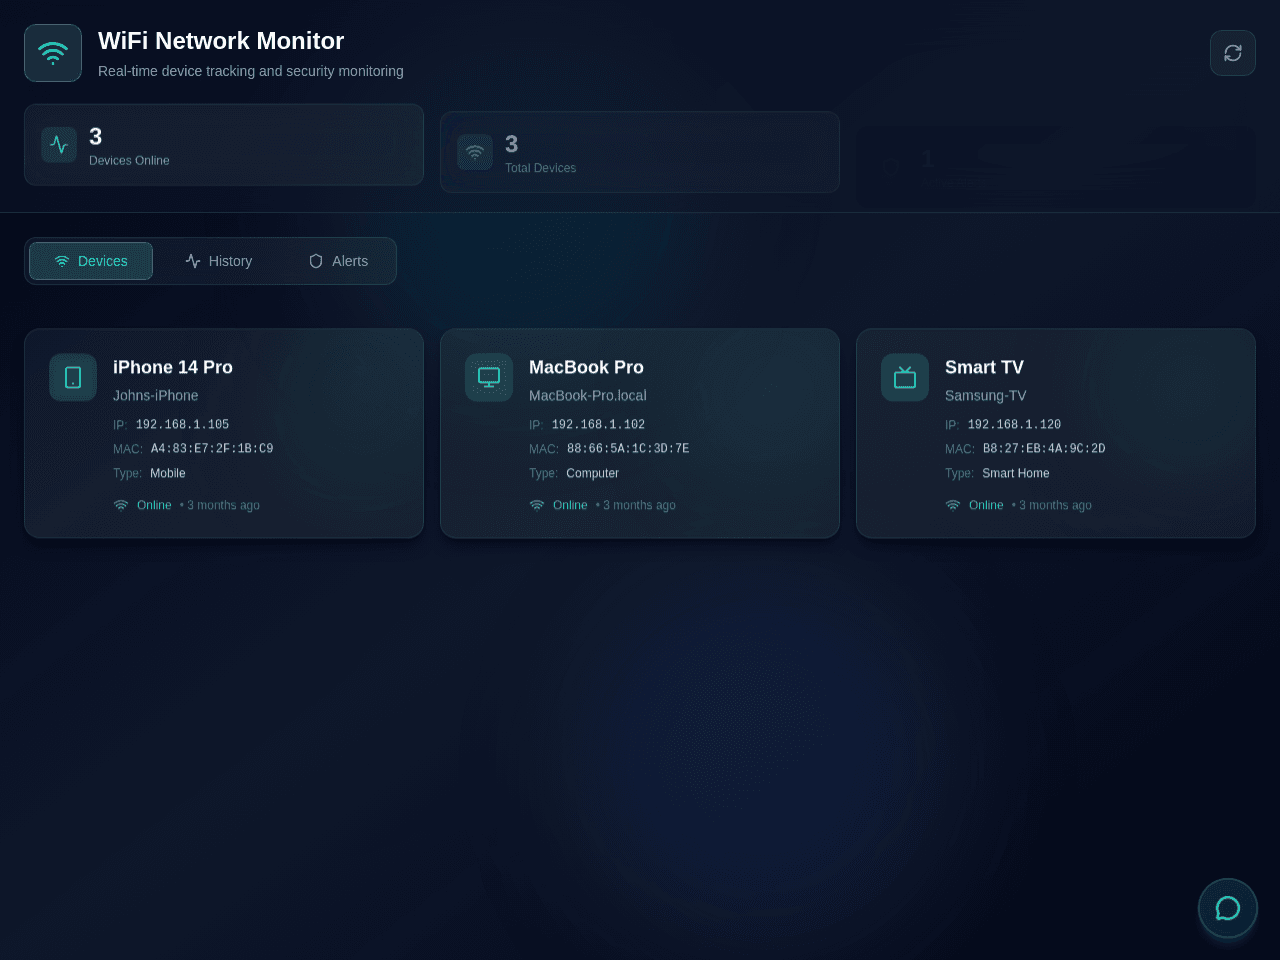1280x960 pixels.
Task: Click hostname MacBook-Pro.local
Action: pyautogui.click(x=588, y=396)
